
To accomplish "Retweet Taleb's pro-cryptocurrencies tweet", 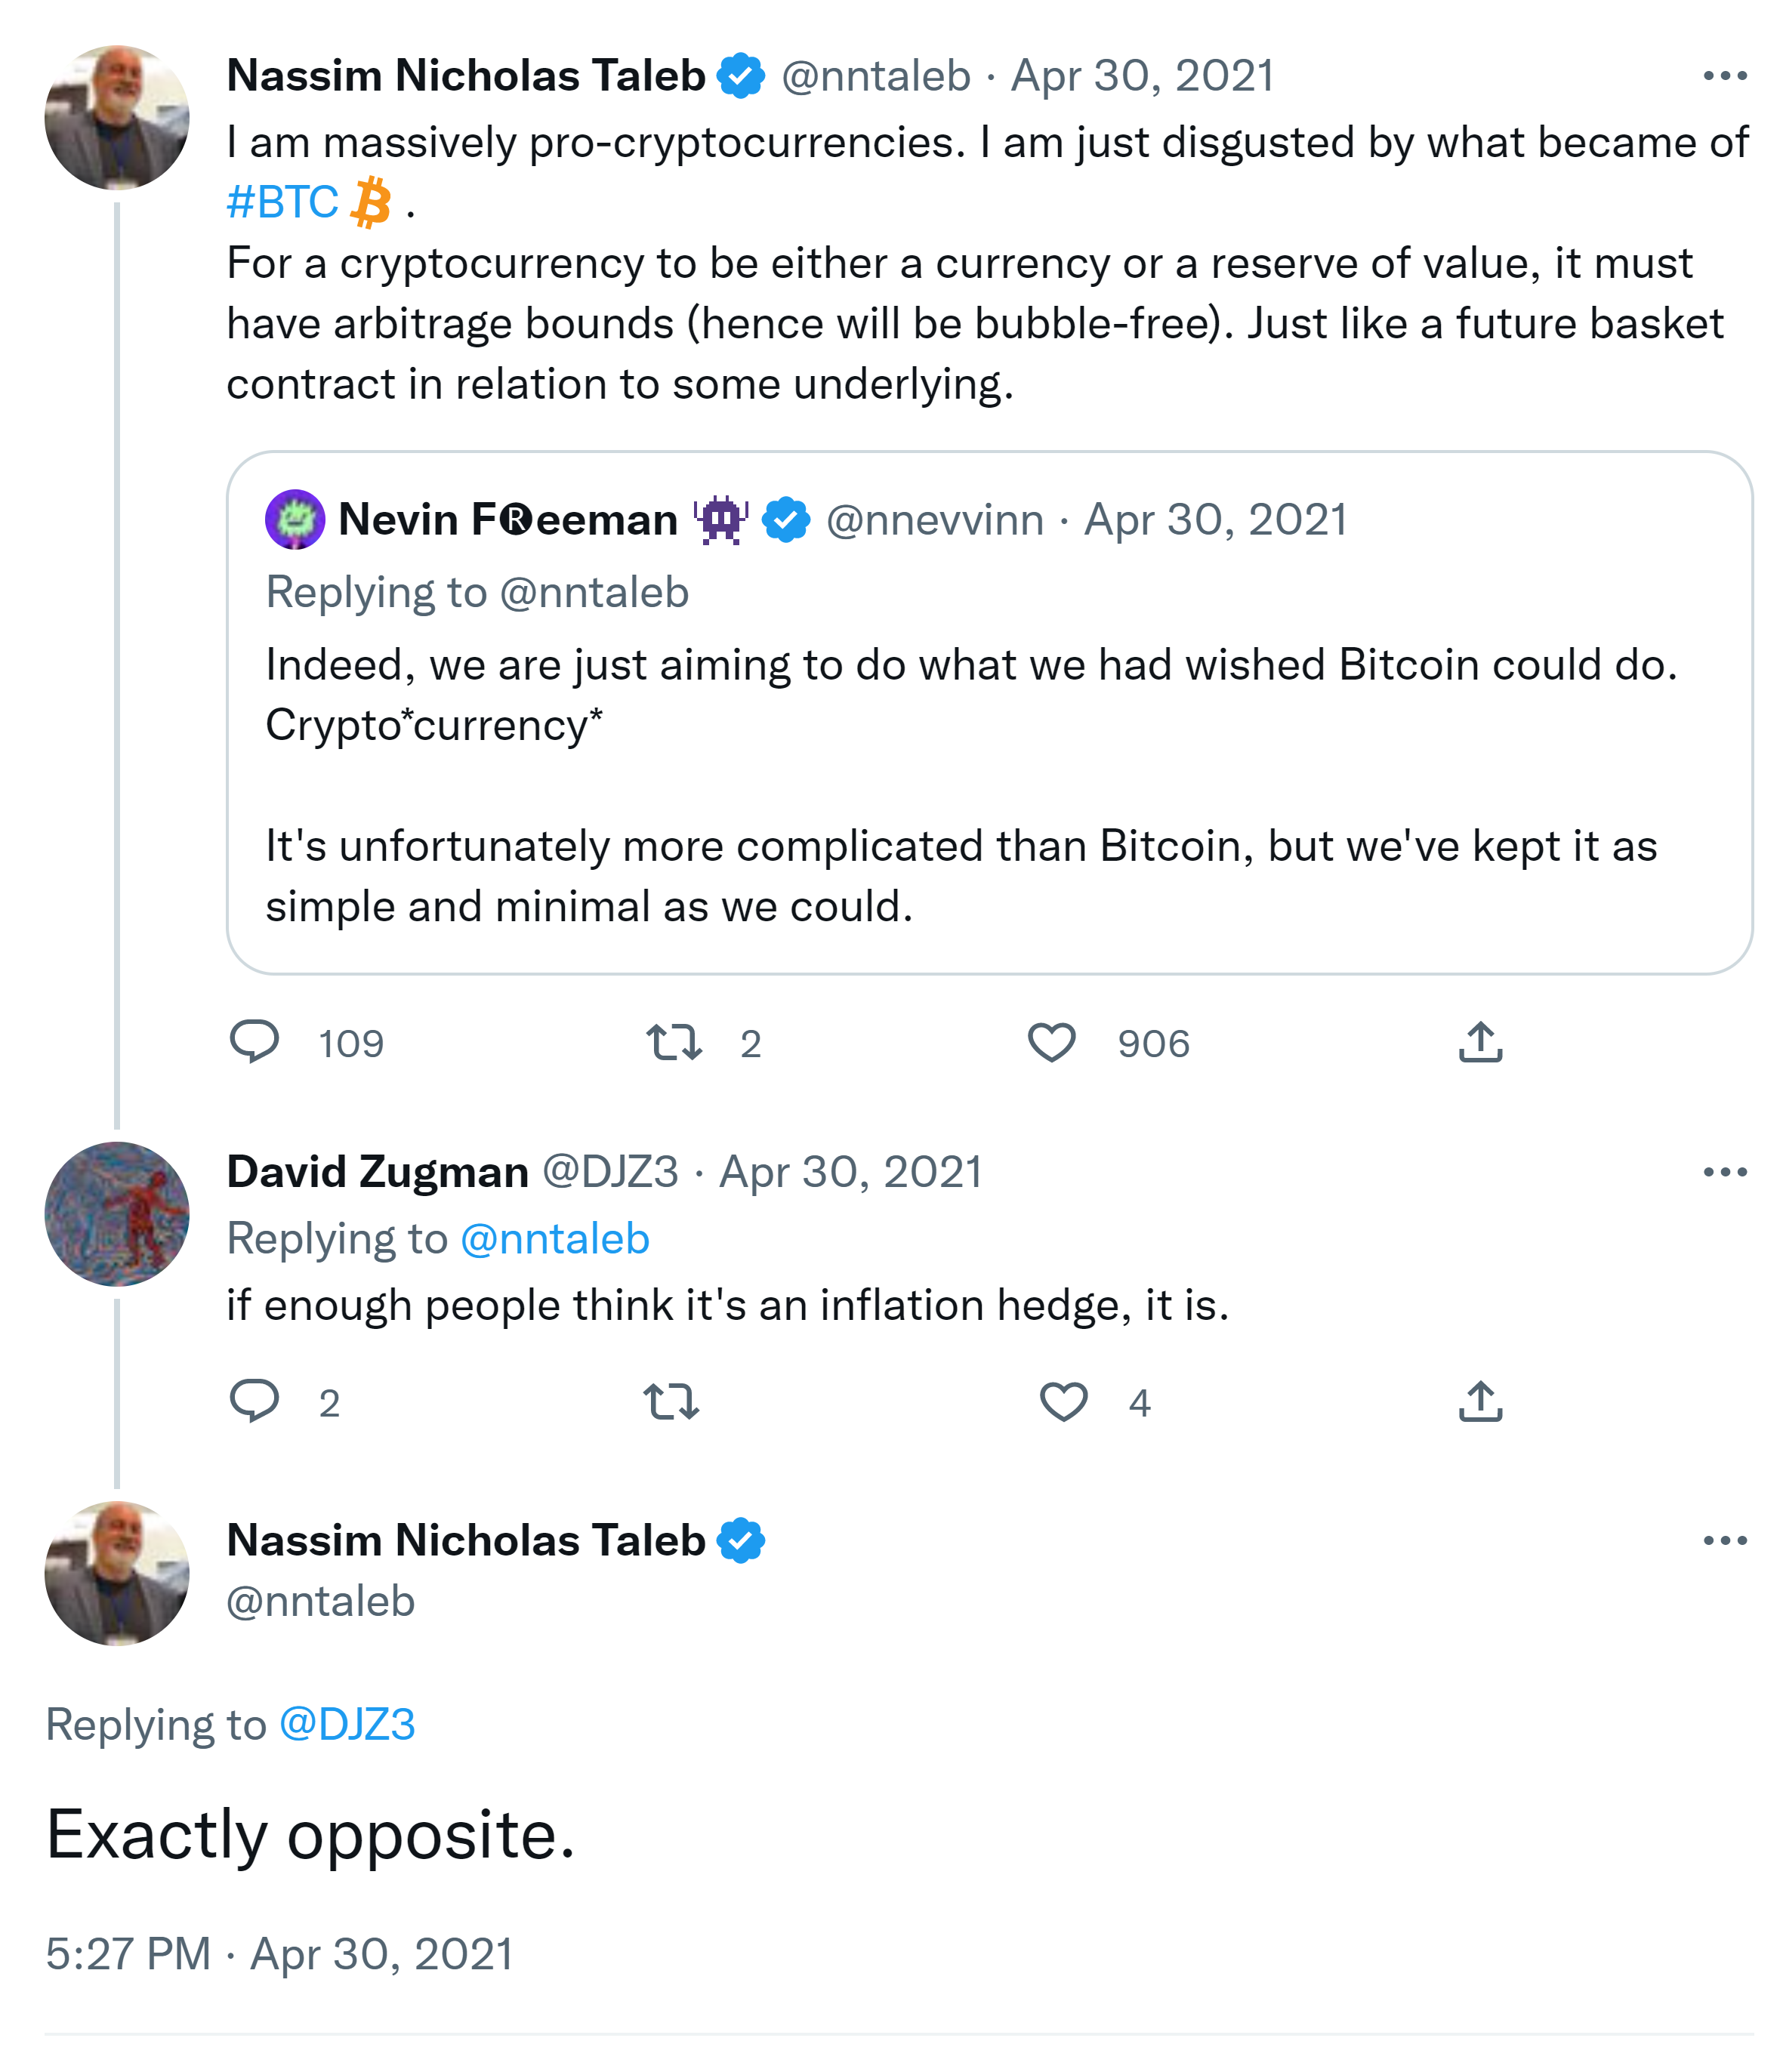I will pos(674,1042).
